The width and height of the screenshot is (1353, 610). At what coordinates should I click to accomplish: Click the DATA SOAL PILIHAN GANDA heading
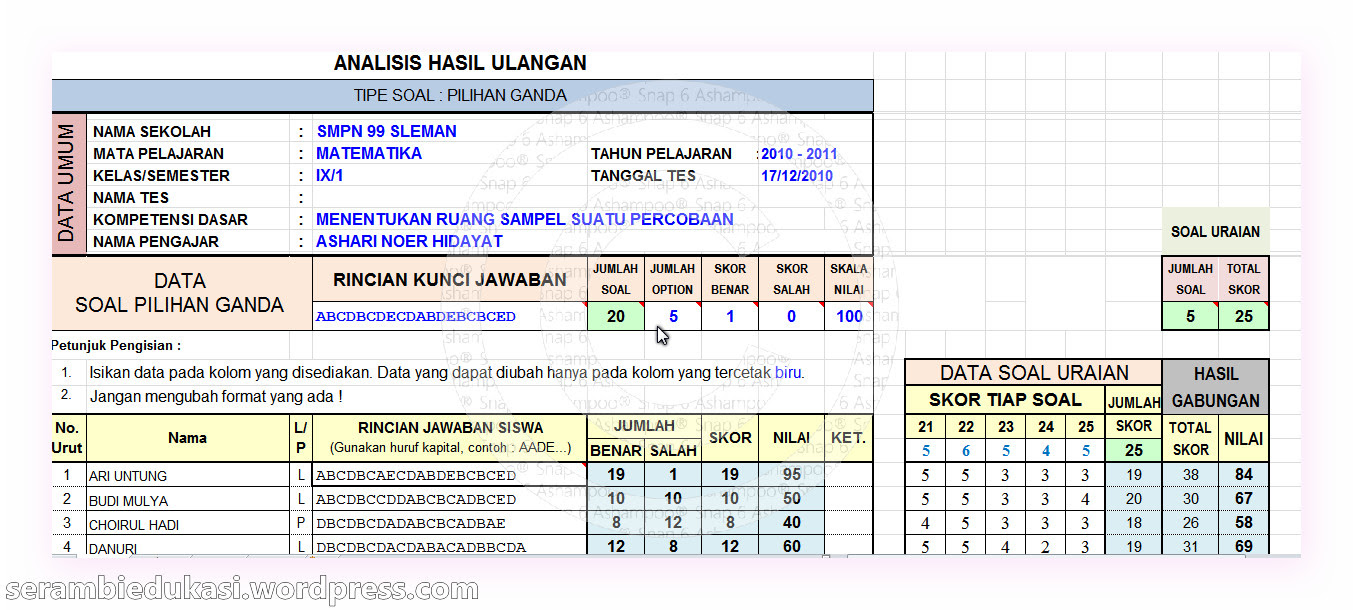[x=180, y=293]
